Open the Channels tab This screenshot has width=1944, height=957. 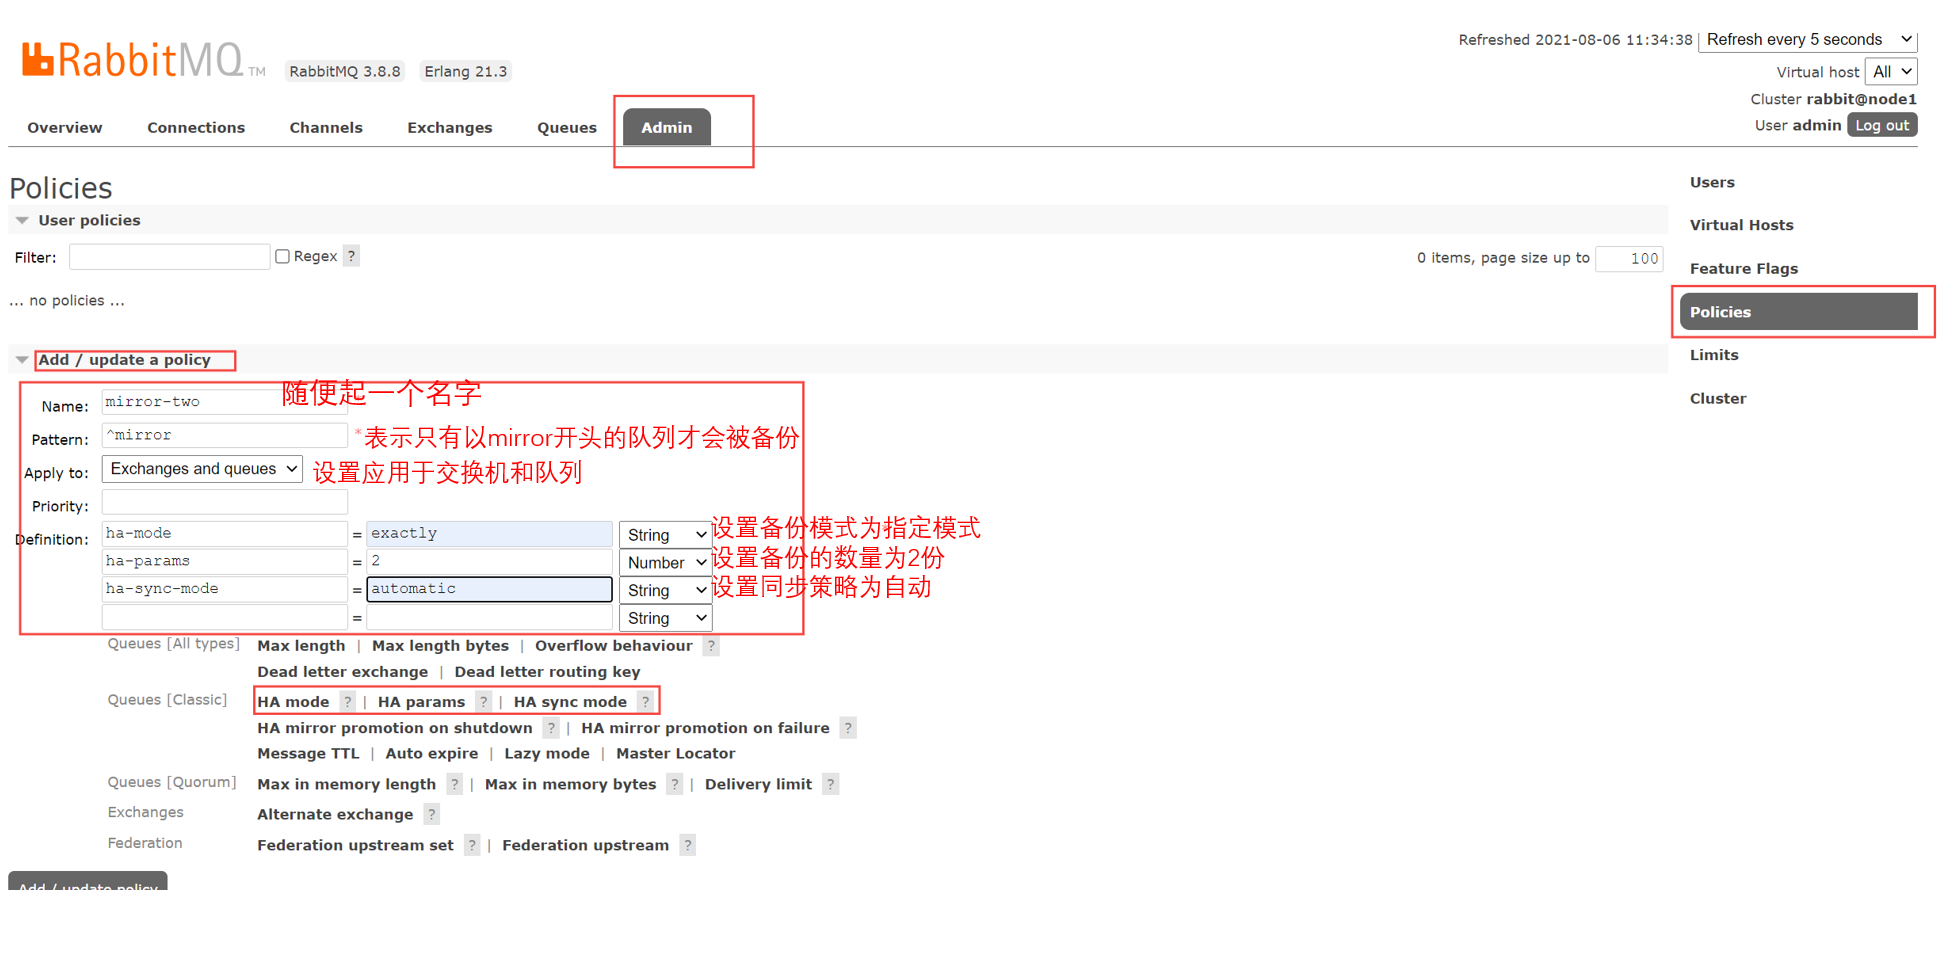pos(326,128)
